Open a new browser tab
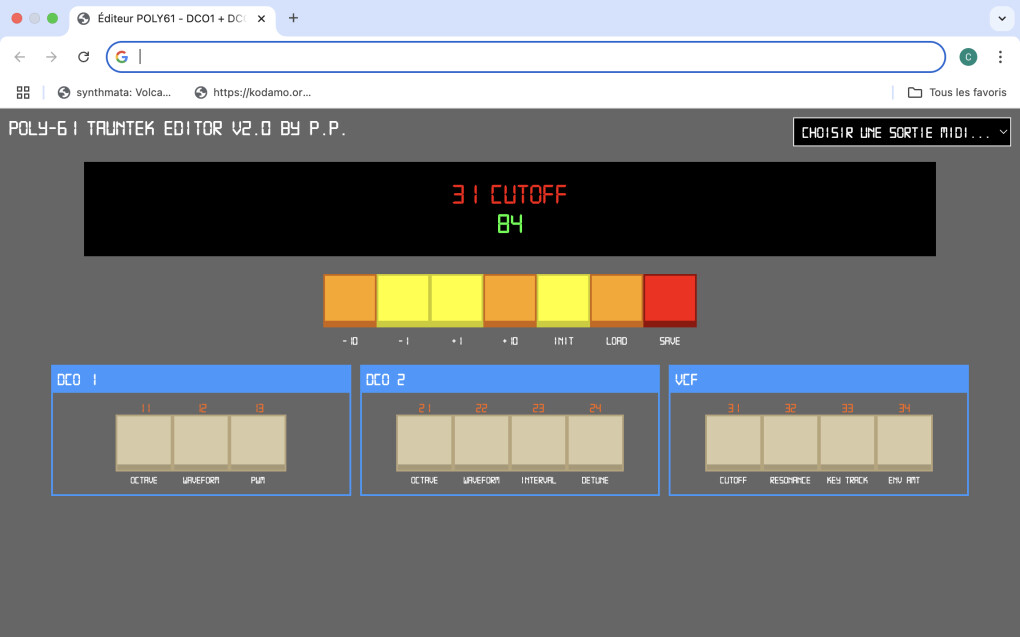 pyautogui.click(x=293, y=18)
